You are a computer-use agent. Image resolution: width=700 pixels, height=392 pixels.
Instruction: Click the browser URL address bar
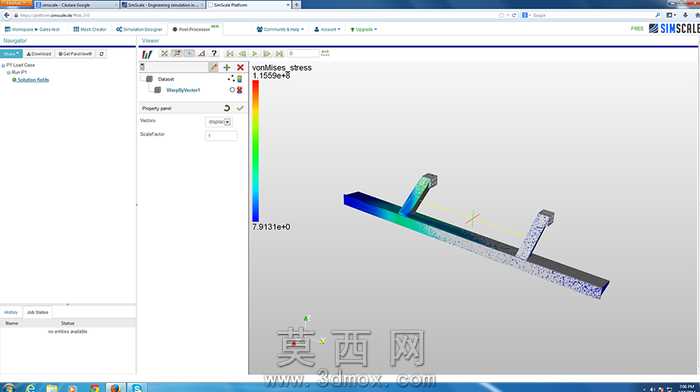[254, 15]
